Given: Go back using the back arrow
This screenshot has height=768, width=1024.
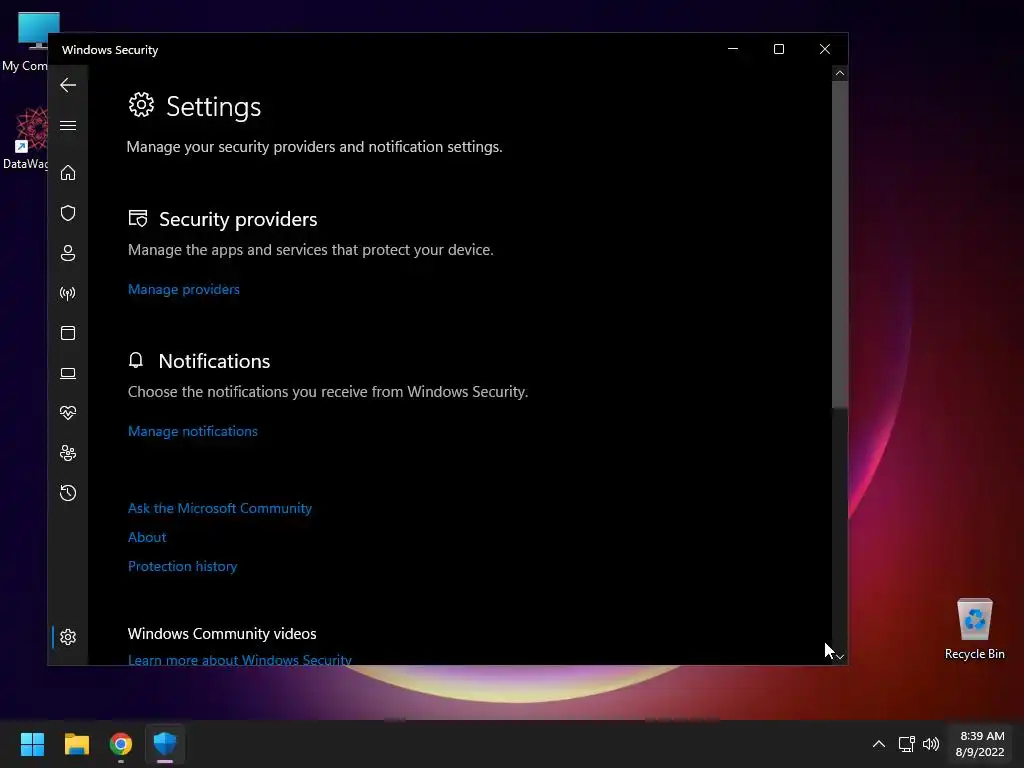Looking at the screenshot, I should 68,85.
